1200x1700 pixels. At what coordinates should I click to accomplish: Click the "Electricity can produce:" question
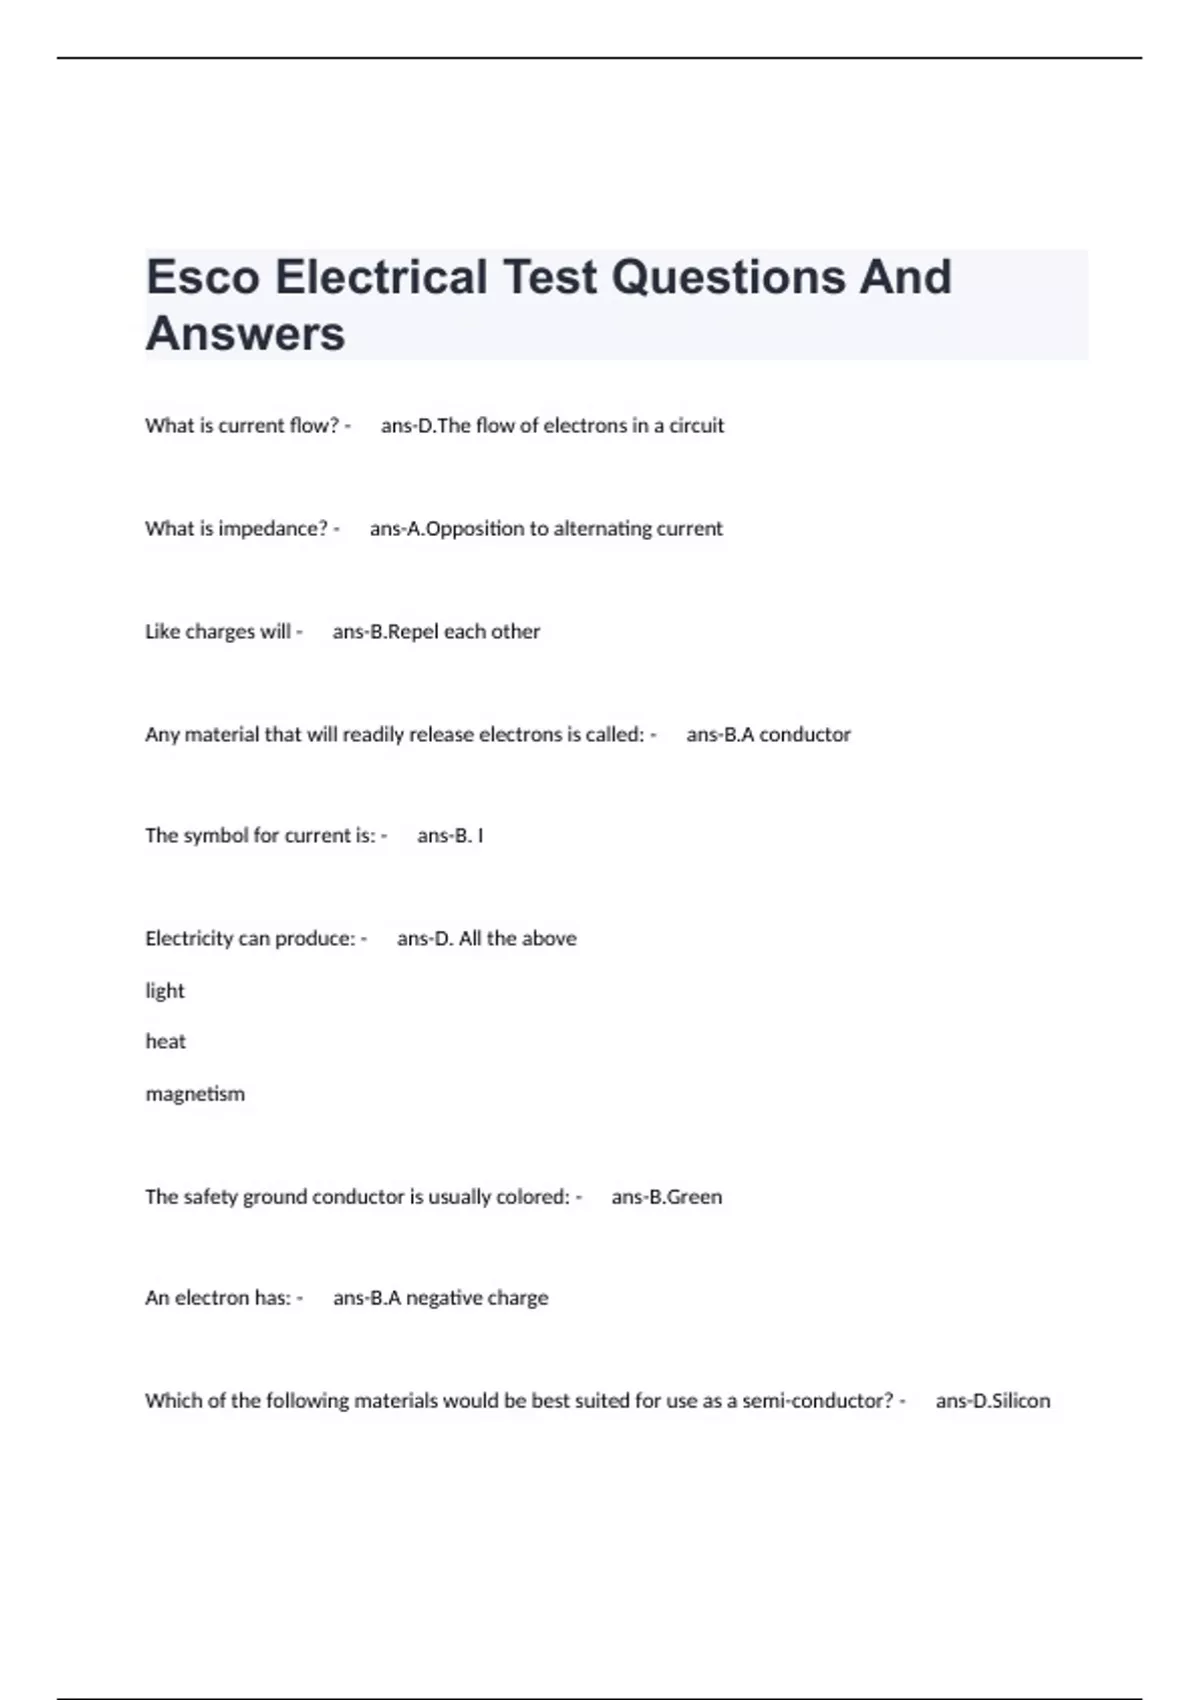[x=250, y=939]
